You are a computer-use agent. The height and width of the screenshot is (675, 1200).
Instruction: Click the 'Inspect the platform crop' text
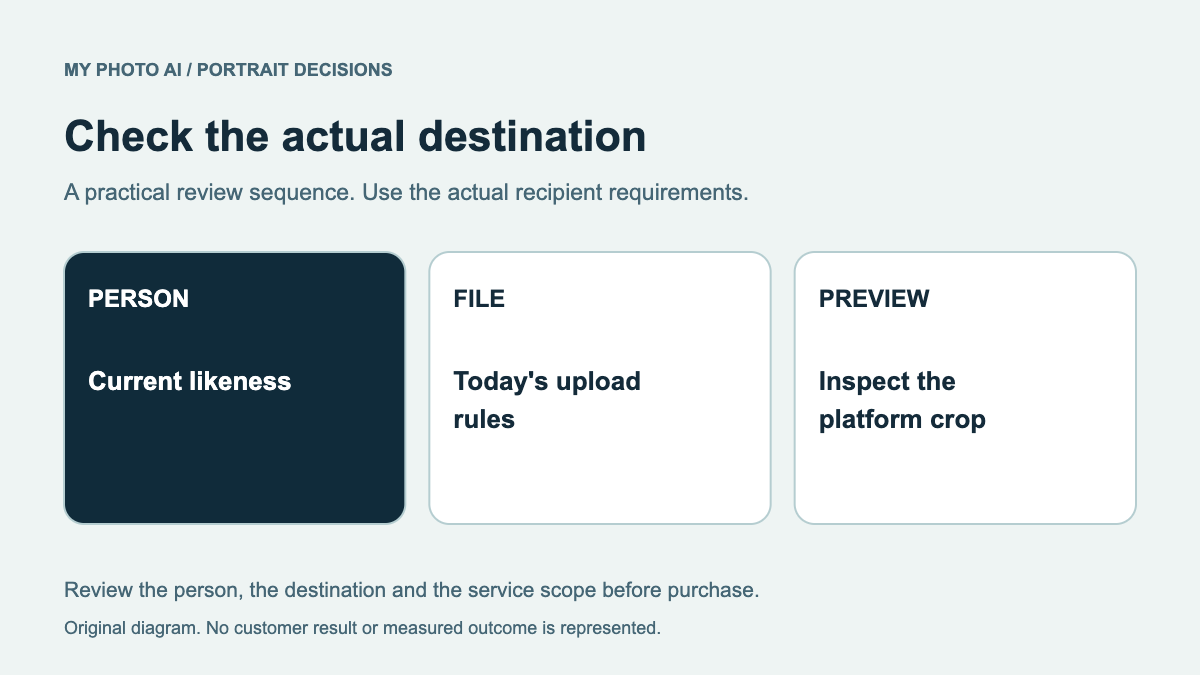[x=902, y=400]
